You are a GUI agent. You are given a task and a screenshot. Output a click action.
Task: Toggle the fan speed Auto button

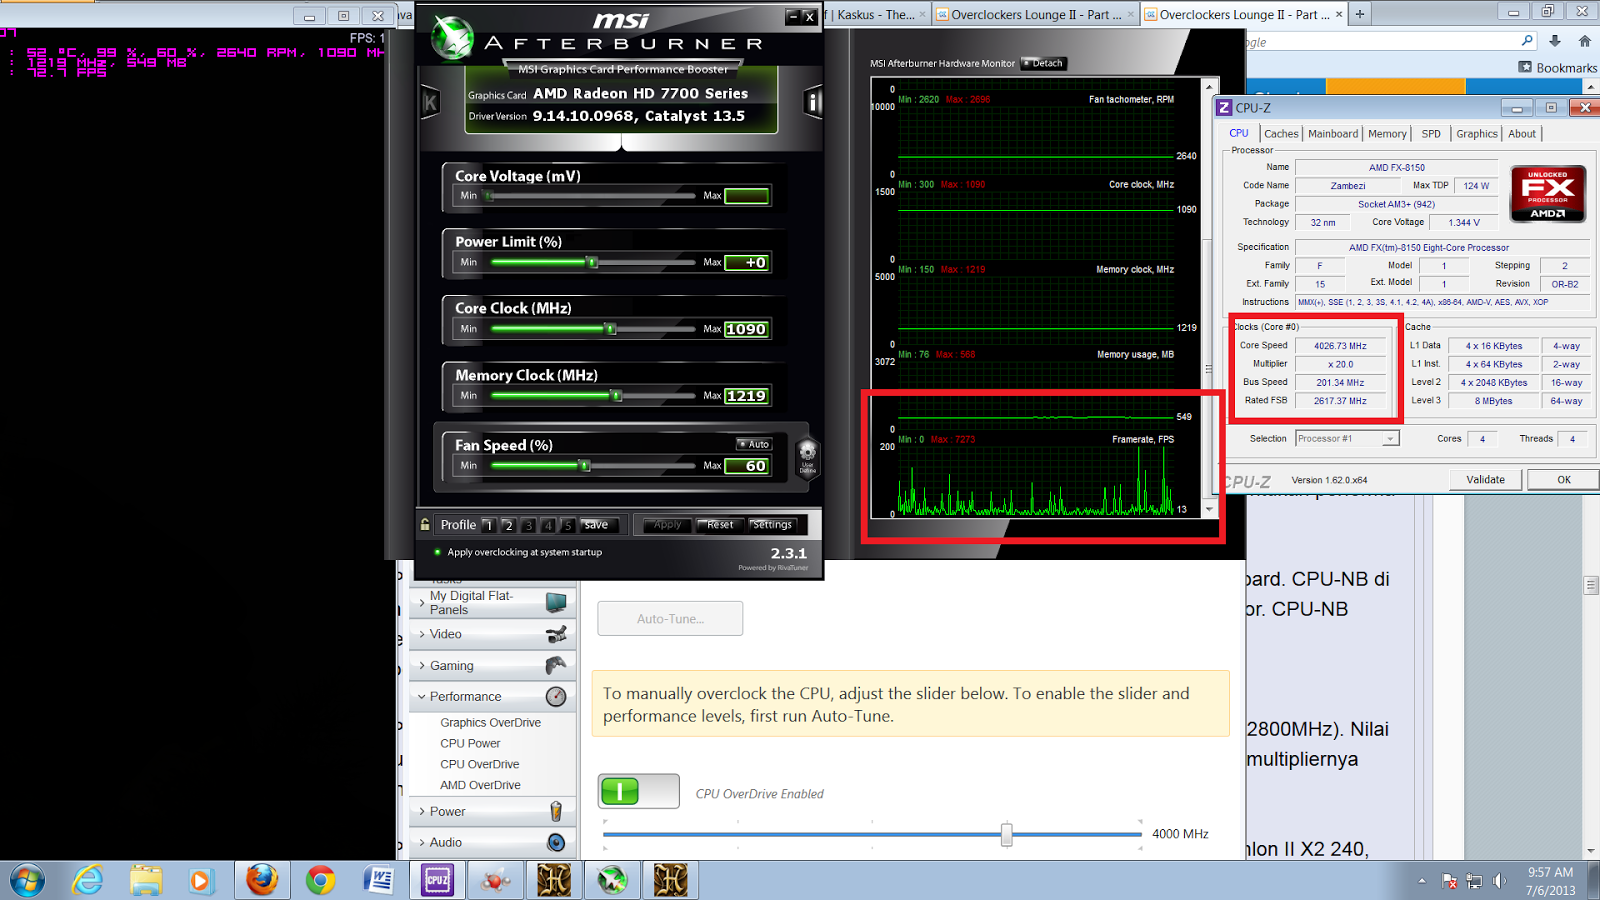pyautogui.click(x=754, y=444)
